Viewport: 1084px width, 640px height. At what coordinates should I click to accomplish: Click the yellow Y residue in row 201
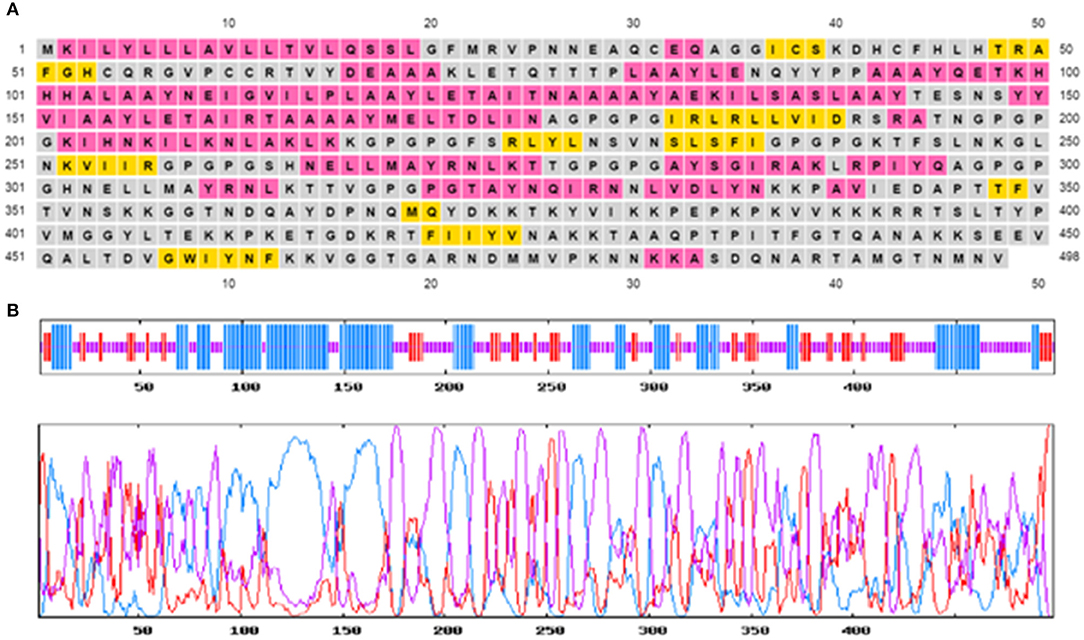(x=552, y=142)
